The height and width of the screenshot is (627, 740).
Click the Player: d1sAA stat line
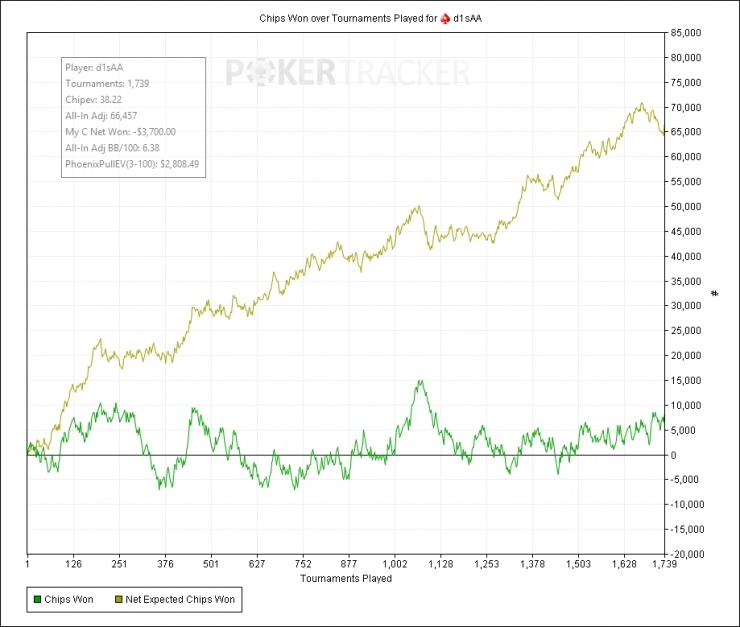pos(94,67)
